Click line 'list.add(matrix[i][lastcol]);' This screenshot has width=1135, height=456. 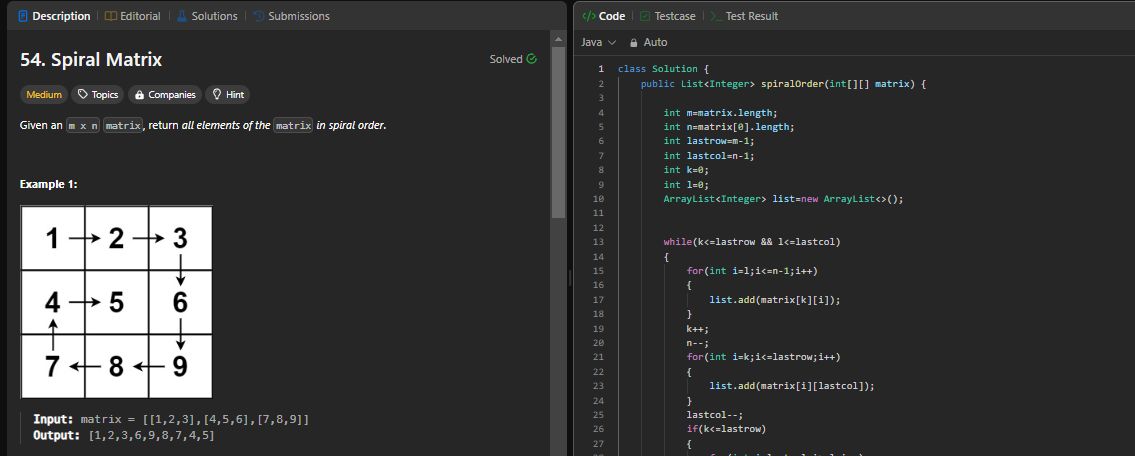coord(792,386)
